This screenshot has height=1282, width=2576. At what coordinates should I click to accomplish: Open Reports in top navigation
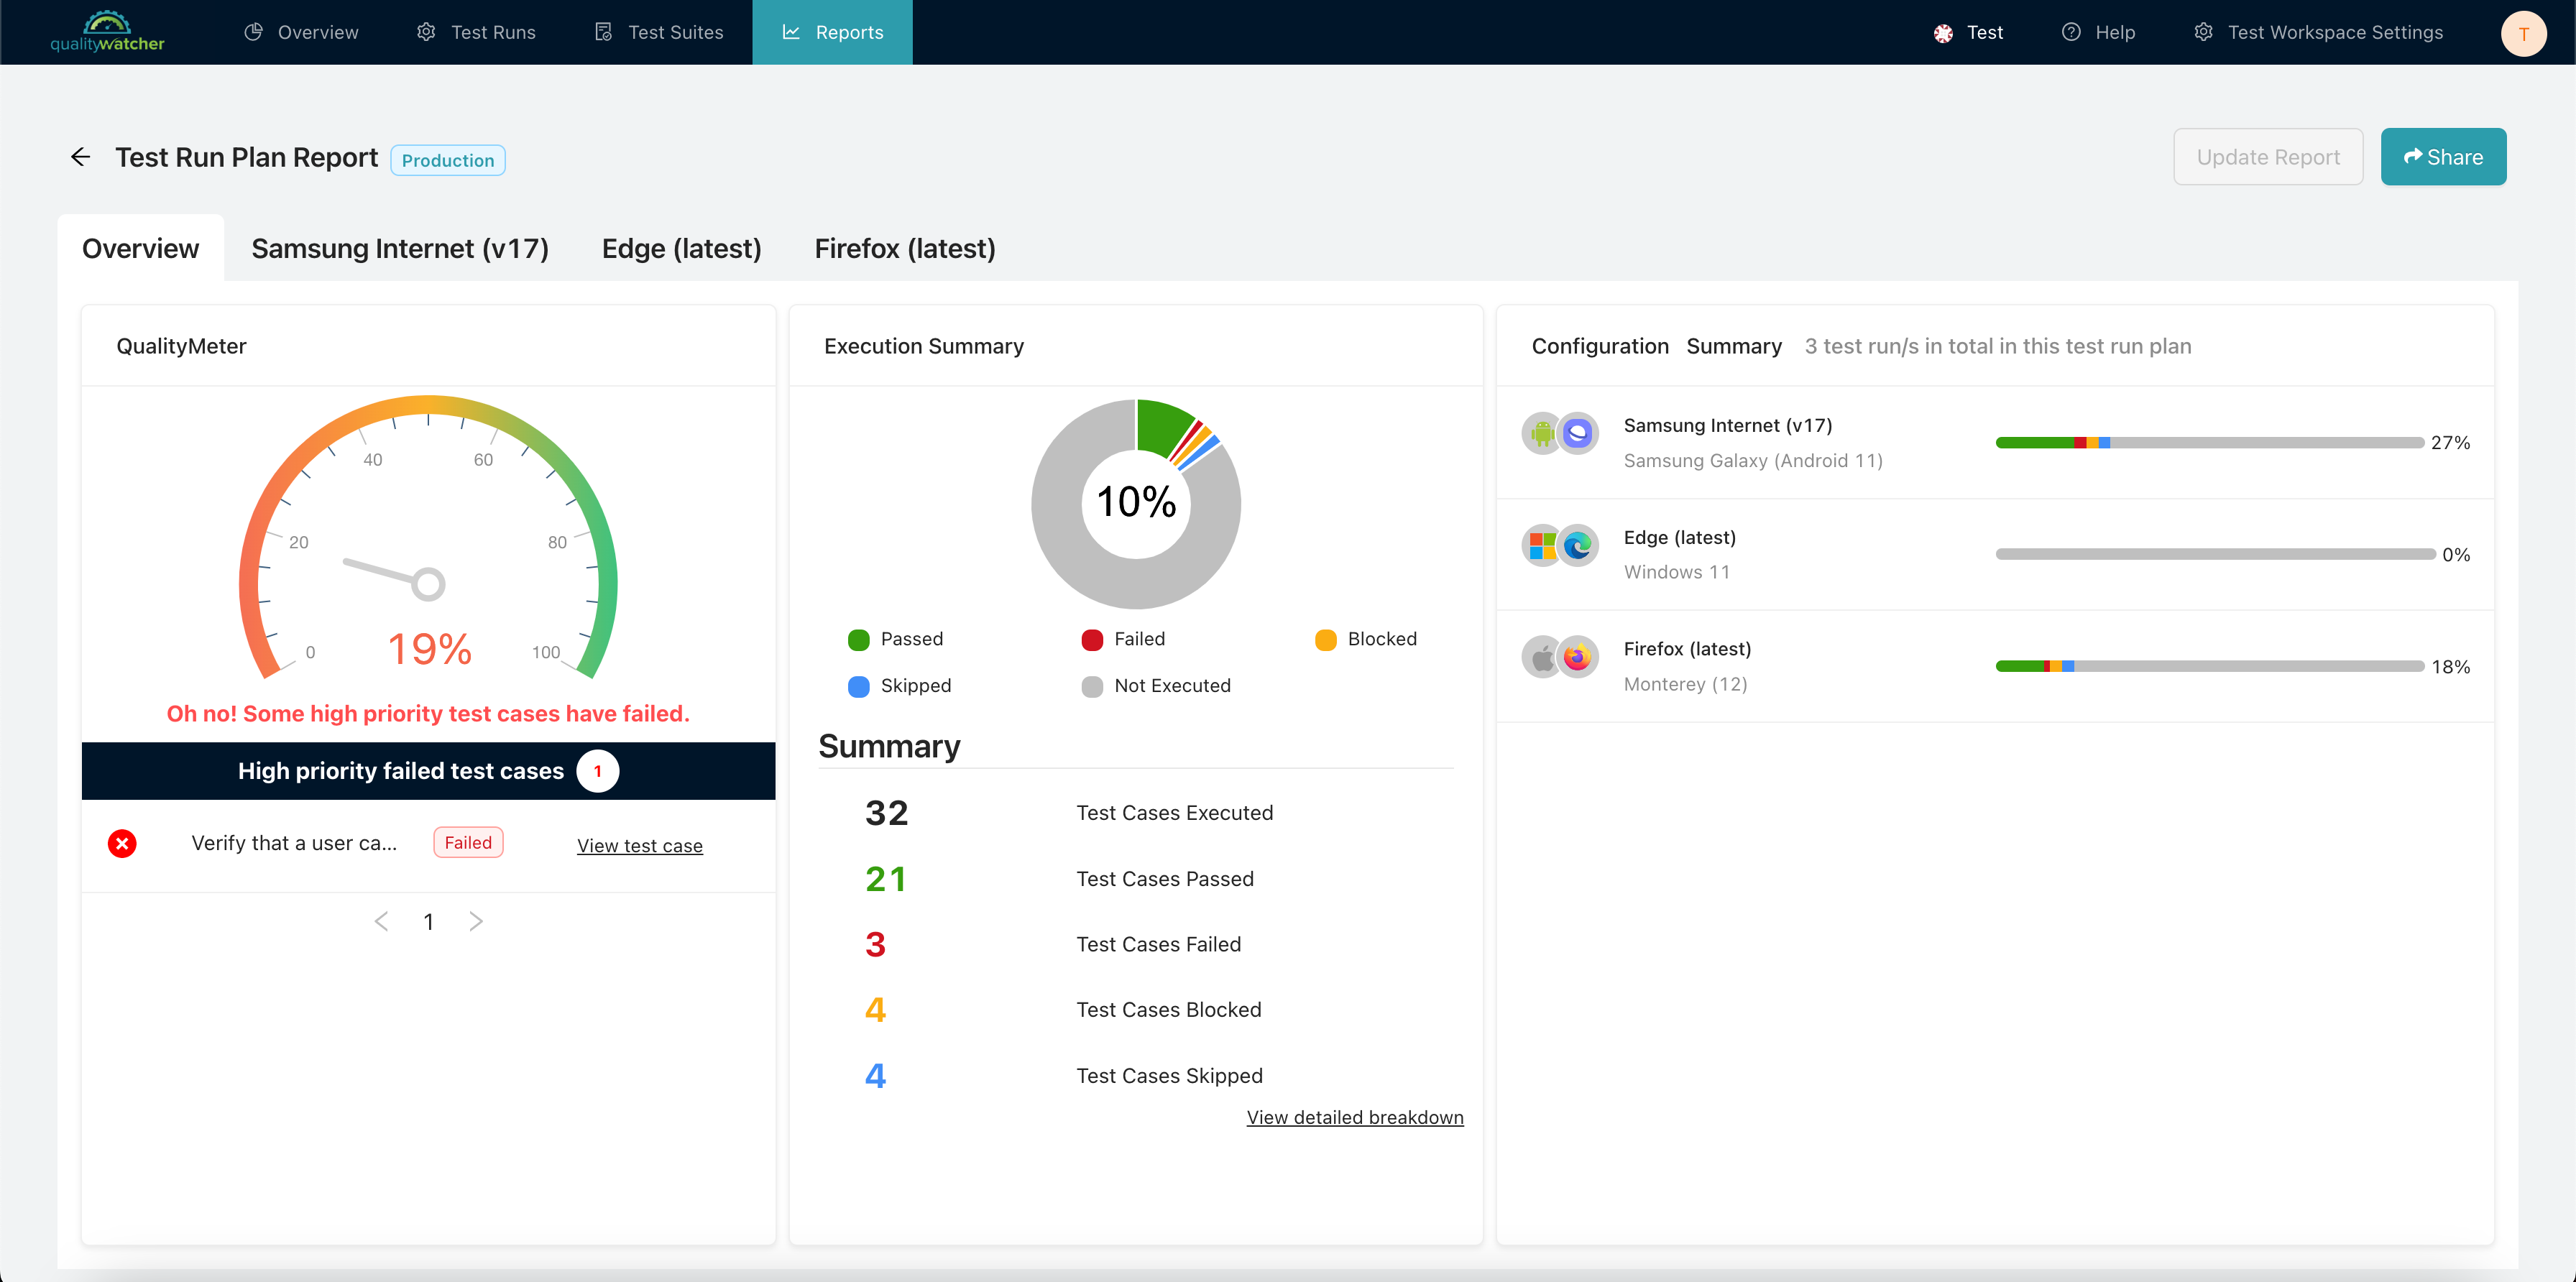click(x=832, y=32)
